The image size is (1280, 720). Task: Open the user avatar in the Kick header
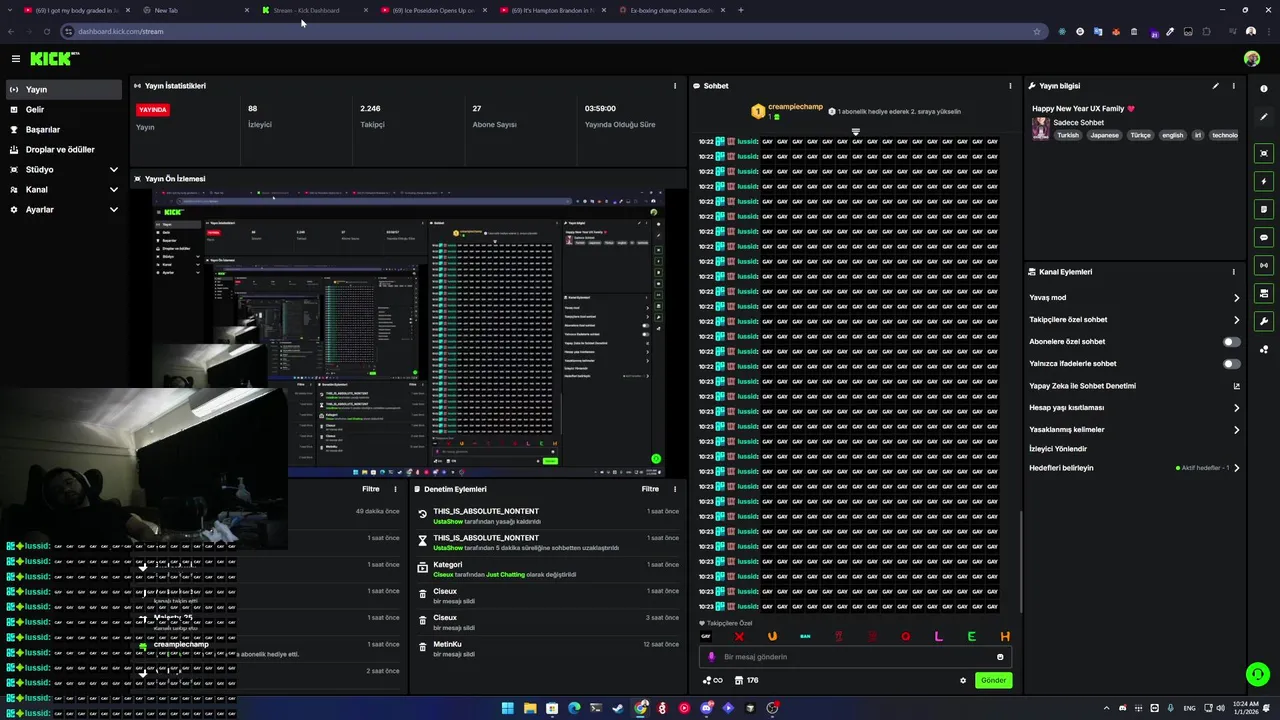[x=1251, y=59]
